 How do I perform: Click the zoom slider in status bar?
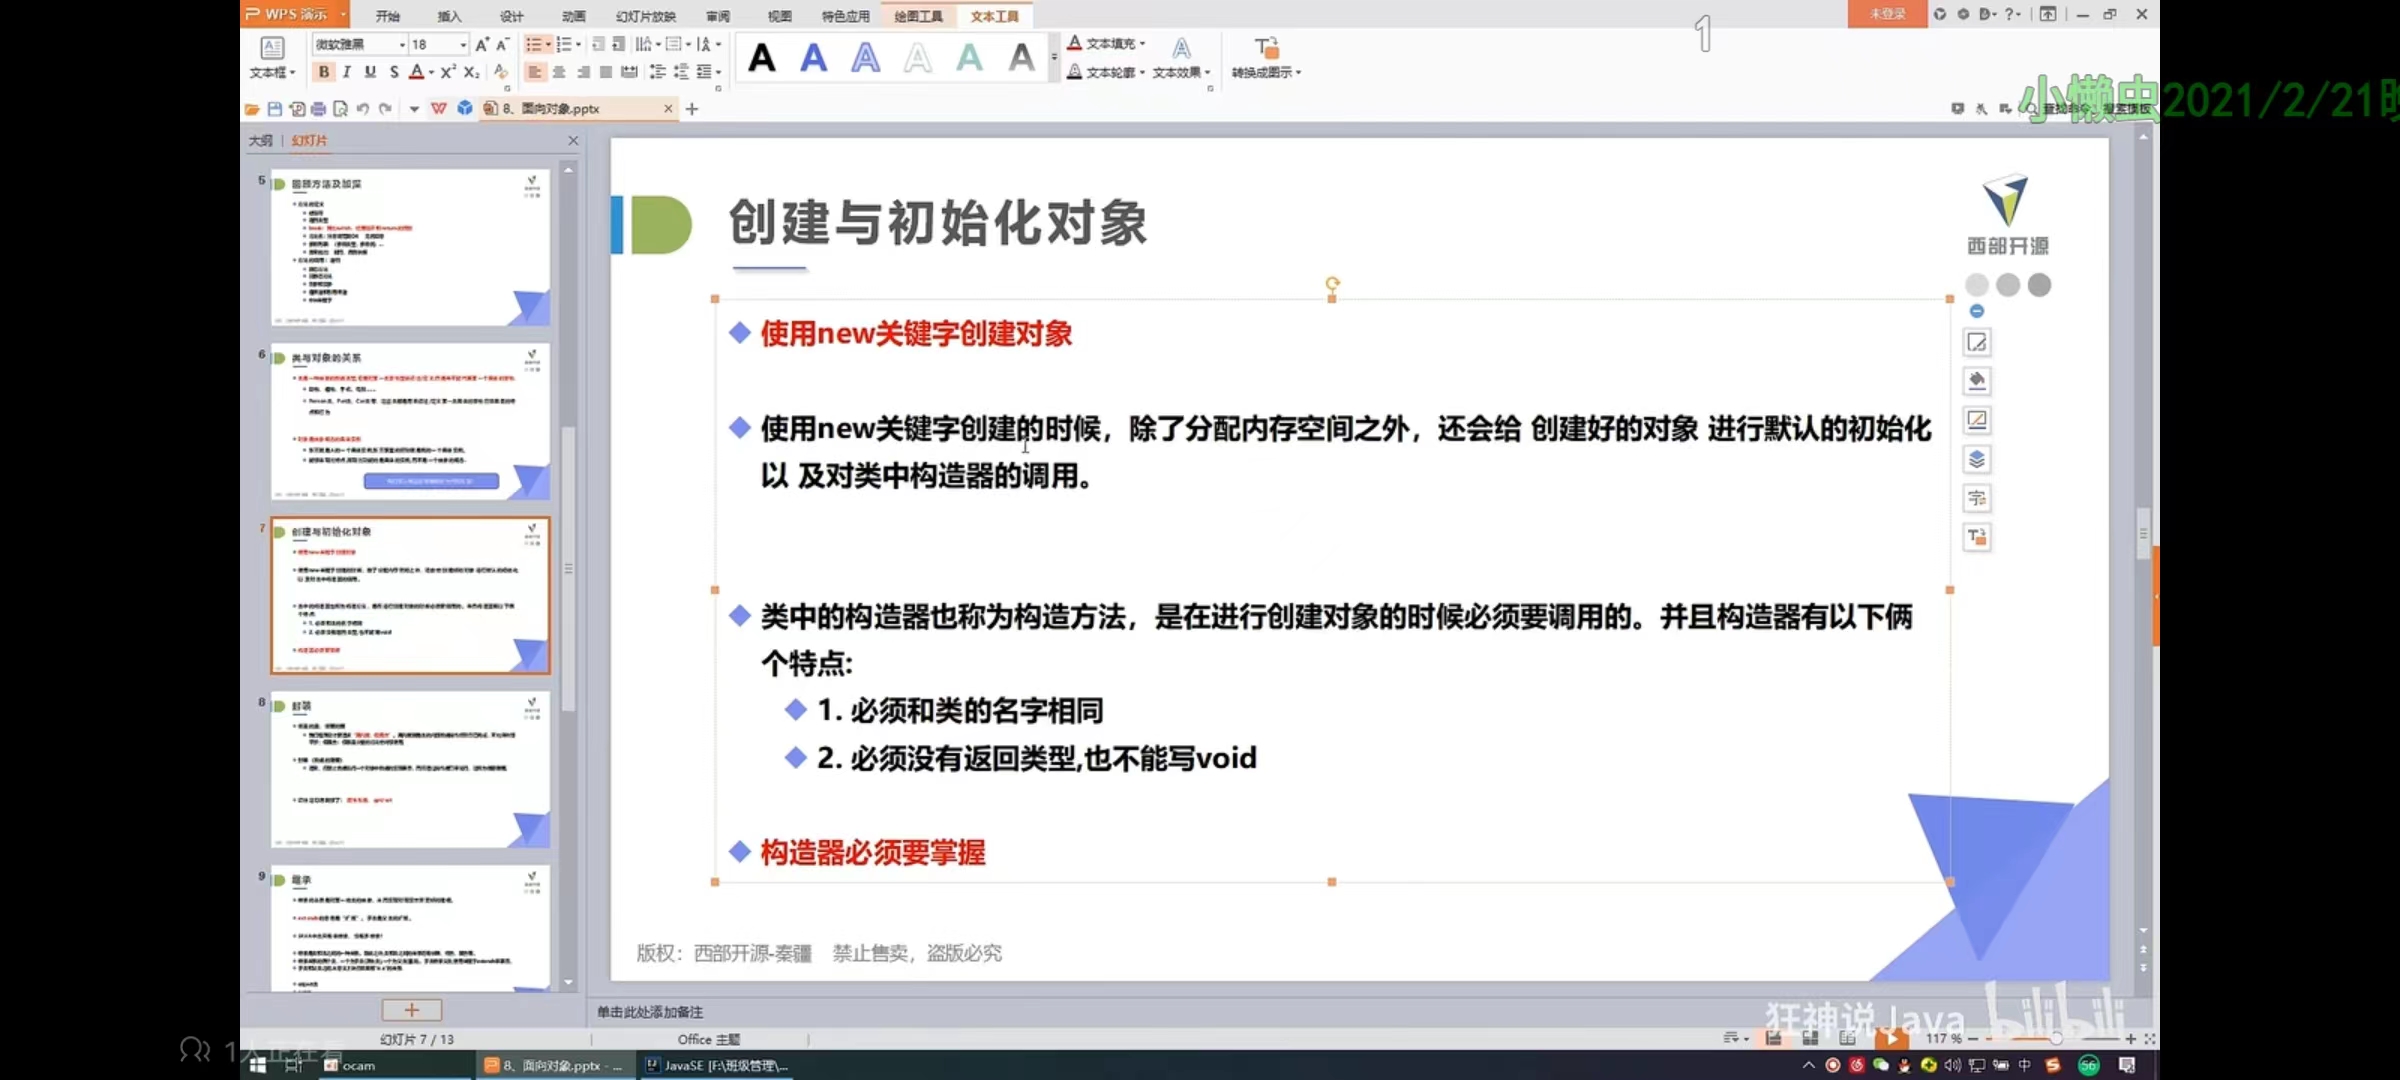click(x=2055, y=1039)
